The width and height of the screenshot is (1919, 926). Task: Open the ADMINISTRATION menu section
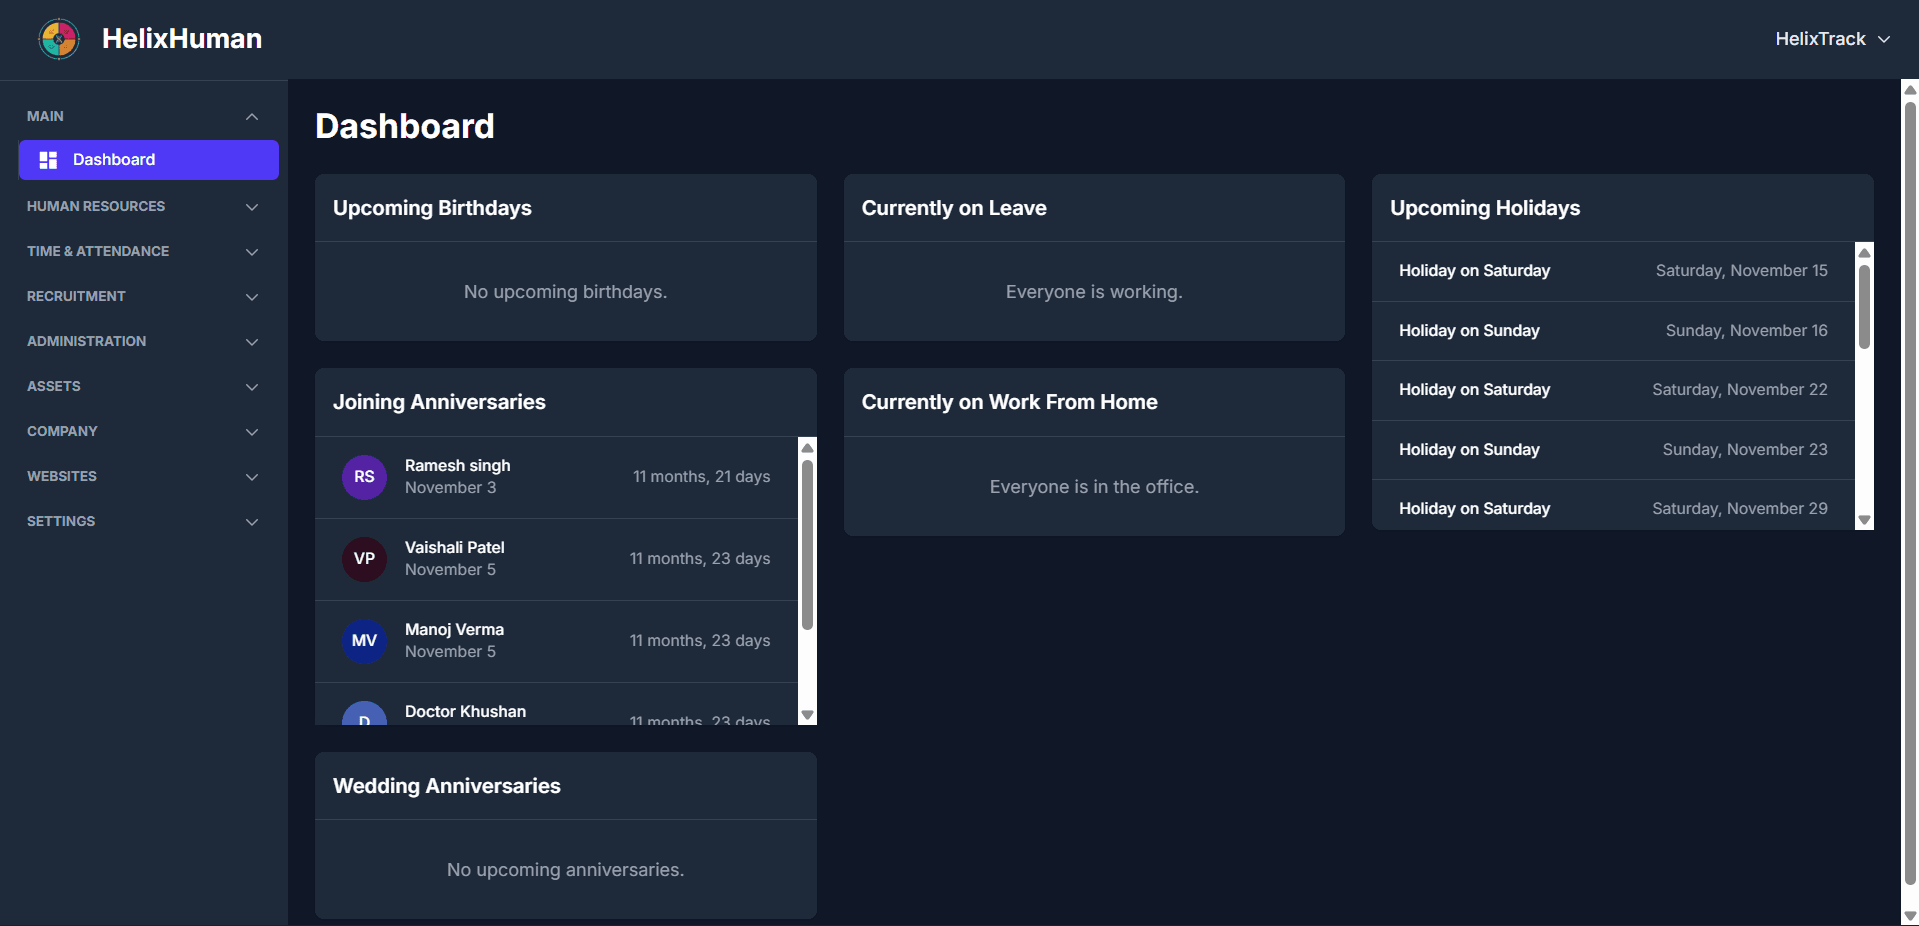[x=143, y=342]
